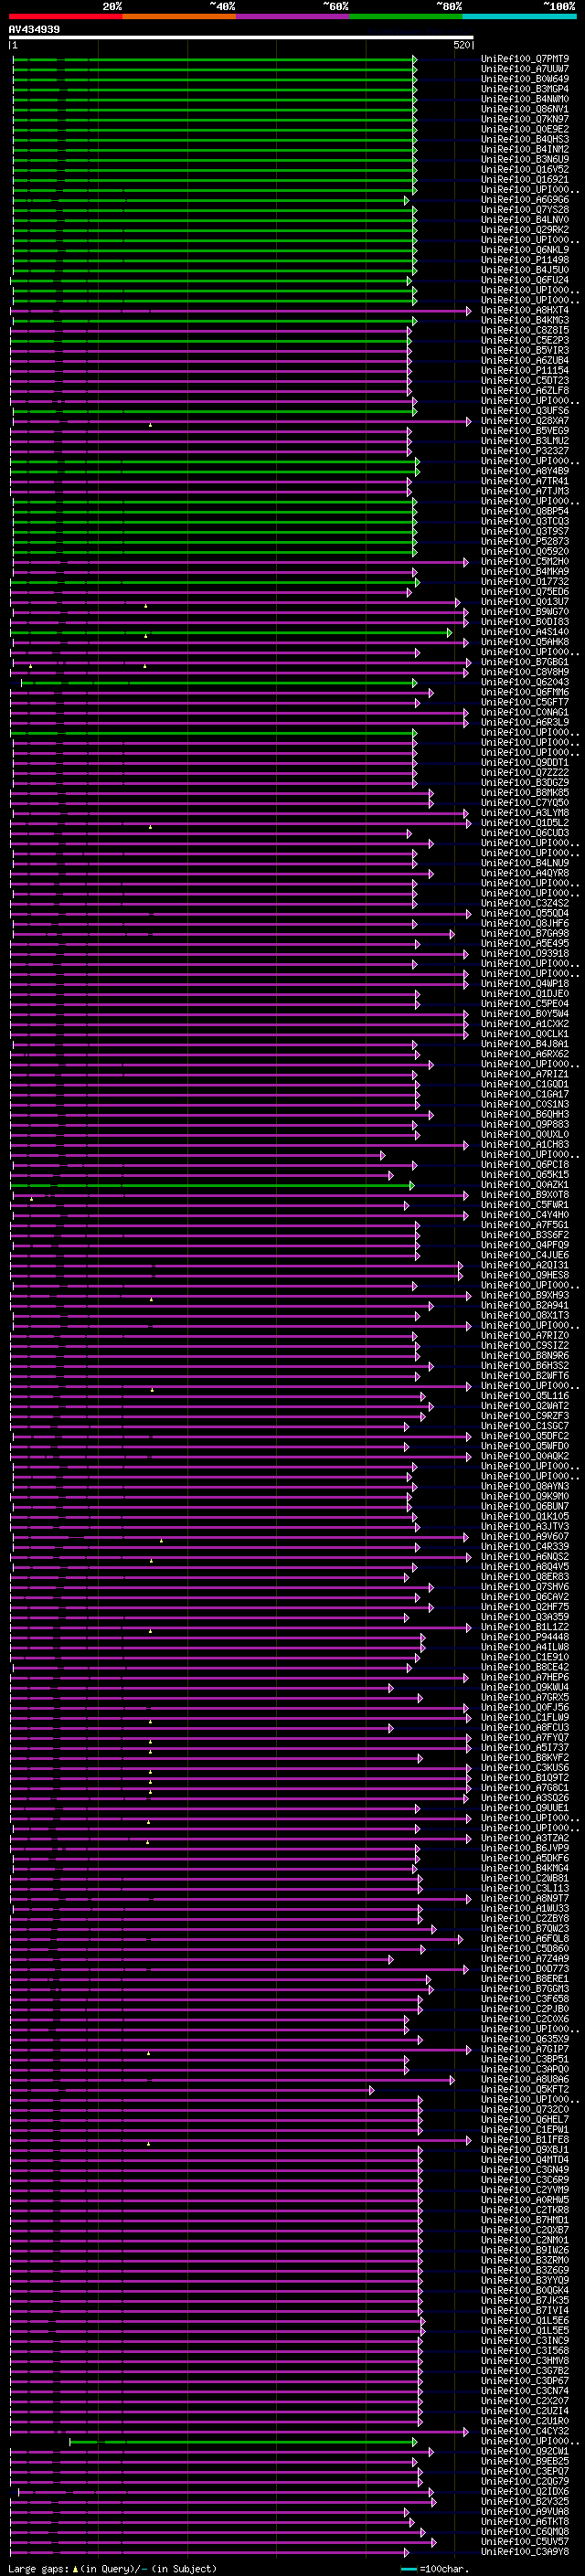Select the AV434939 query label

pos(34,30)
